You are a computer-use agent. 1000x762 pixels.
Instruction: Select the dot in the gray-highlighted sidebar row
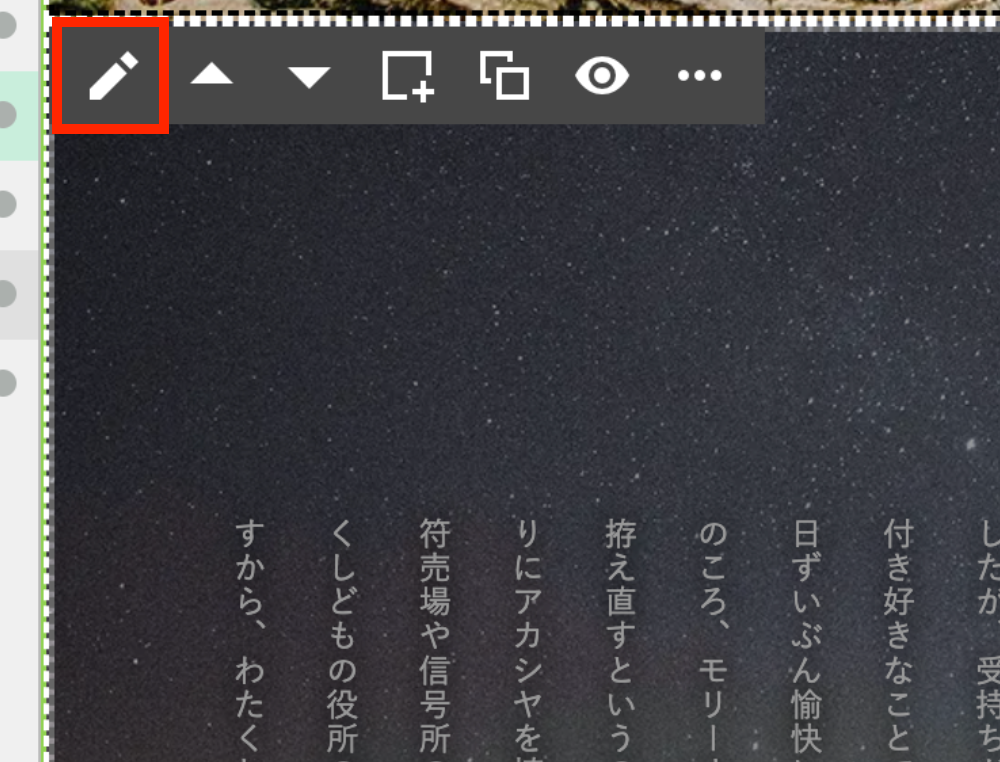[6, 294]
